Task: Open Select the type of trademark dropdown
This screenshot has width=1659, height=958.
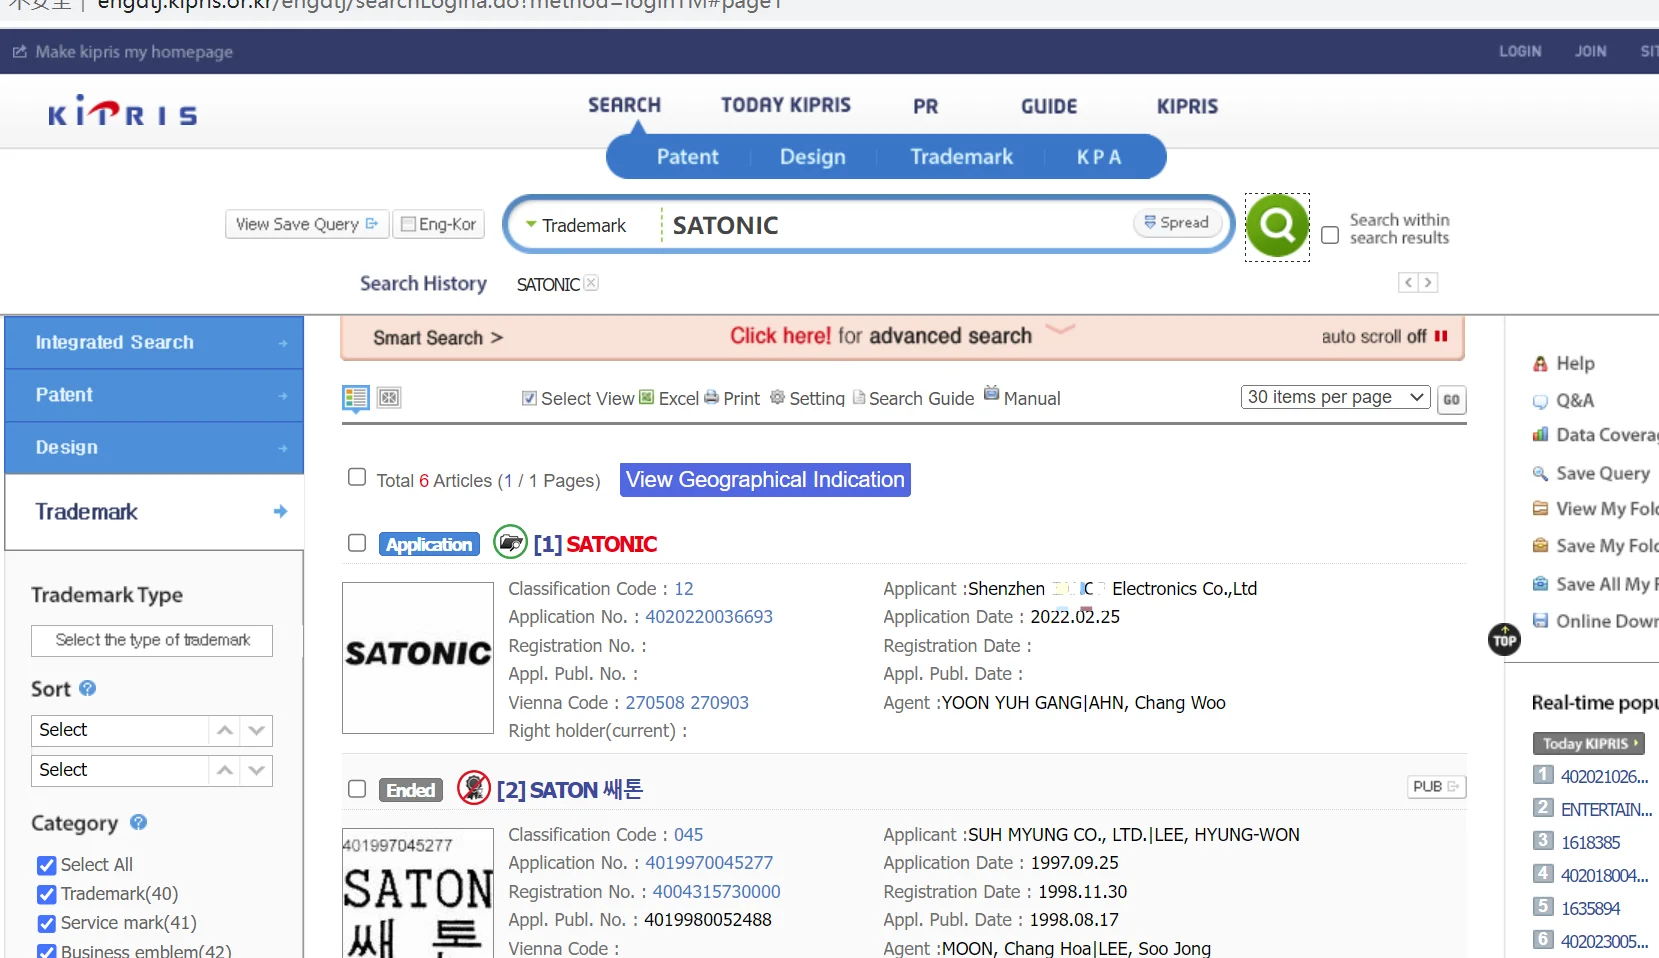Action: click(x=152, y=640)
